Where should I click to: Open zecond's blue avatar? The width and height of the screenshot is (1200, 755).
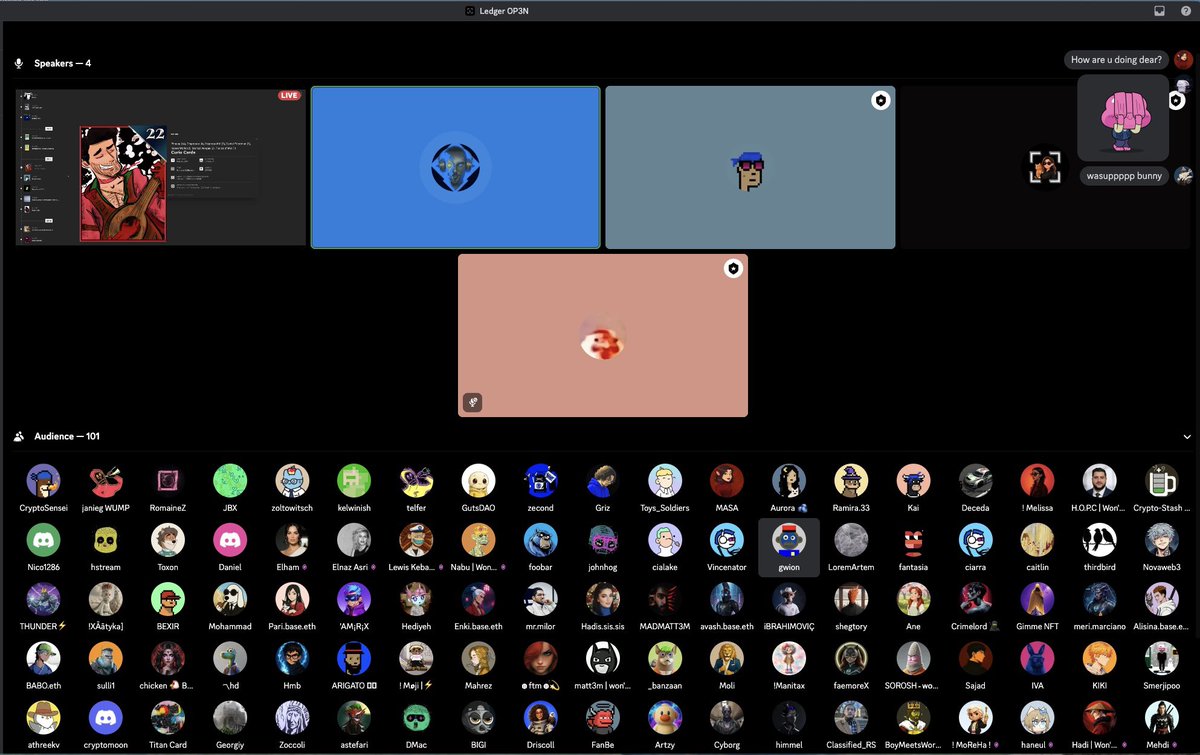click(540, 481)
